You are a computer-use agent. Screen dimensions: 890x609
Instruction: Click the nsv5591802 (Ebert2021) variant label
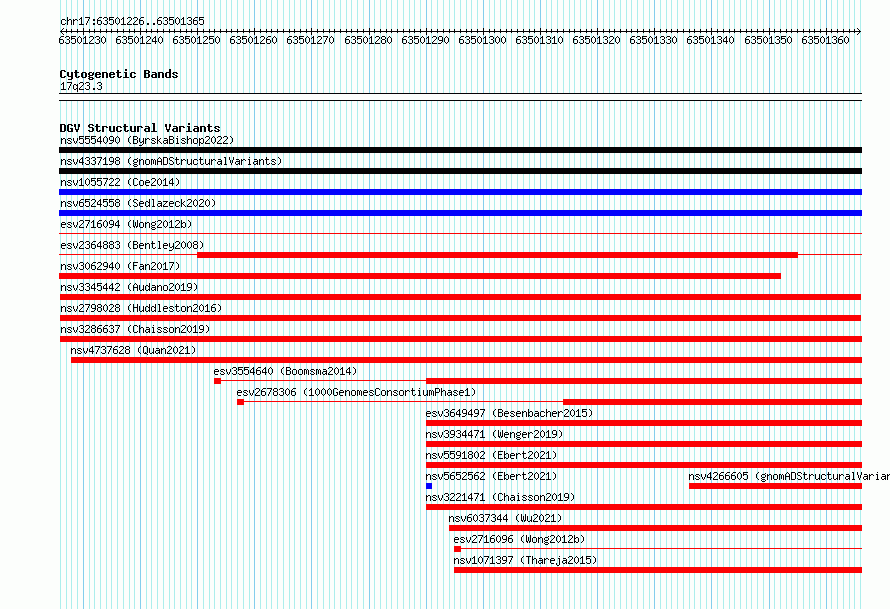point(492,455)
